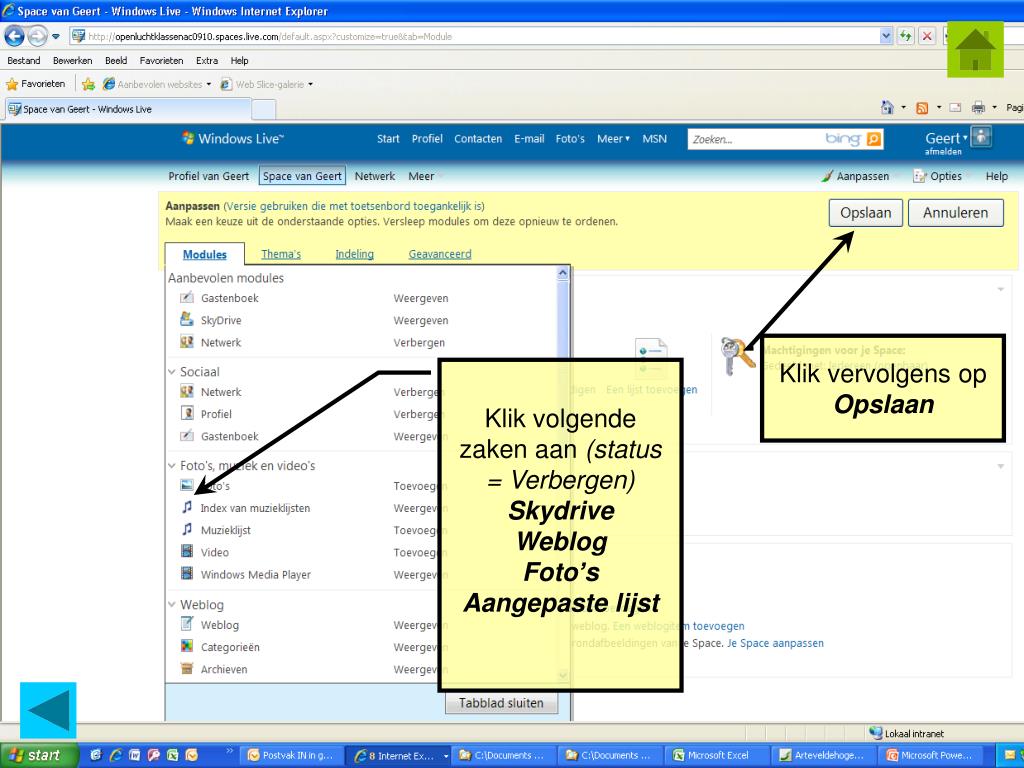Click the Bing search magnifier icon
1024x768 pixels.
pos(873,139)
